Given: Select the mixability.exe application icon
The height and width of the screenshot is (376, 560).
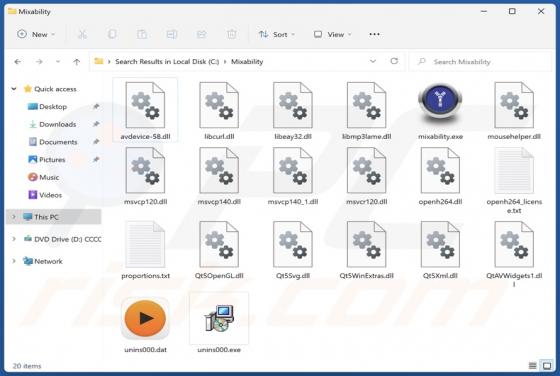Looking at the screenshot, I should pyautogui.click(x=440, y=103).
